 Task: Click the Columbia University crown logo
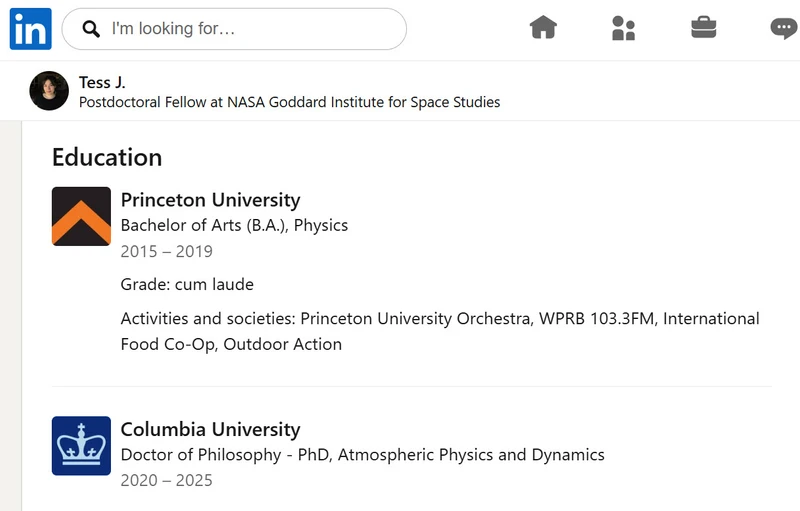(x=81, y=446)
